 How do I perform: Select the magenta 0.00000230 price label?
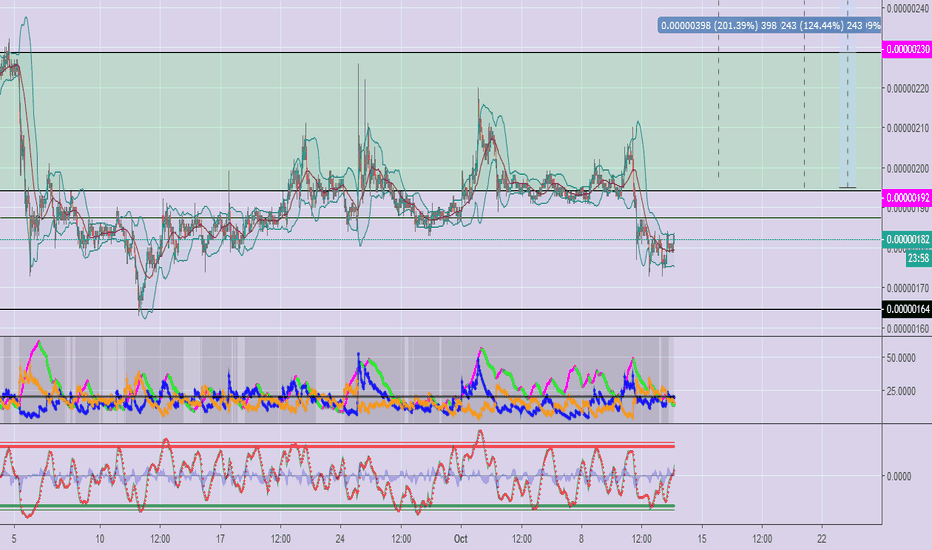[907, 49]
